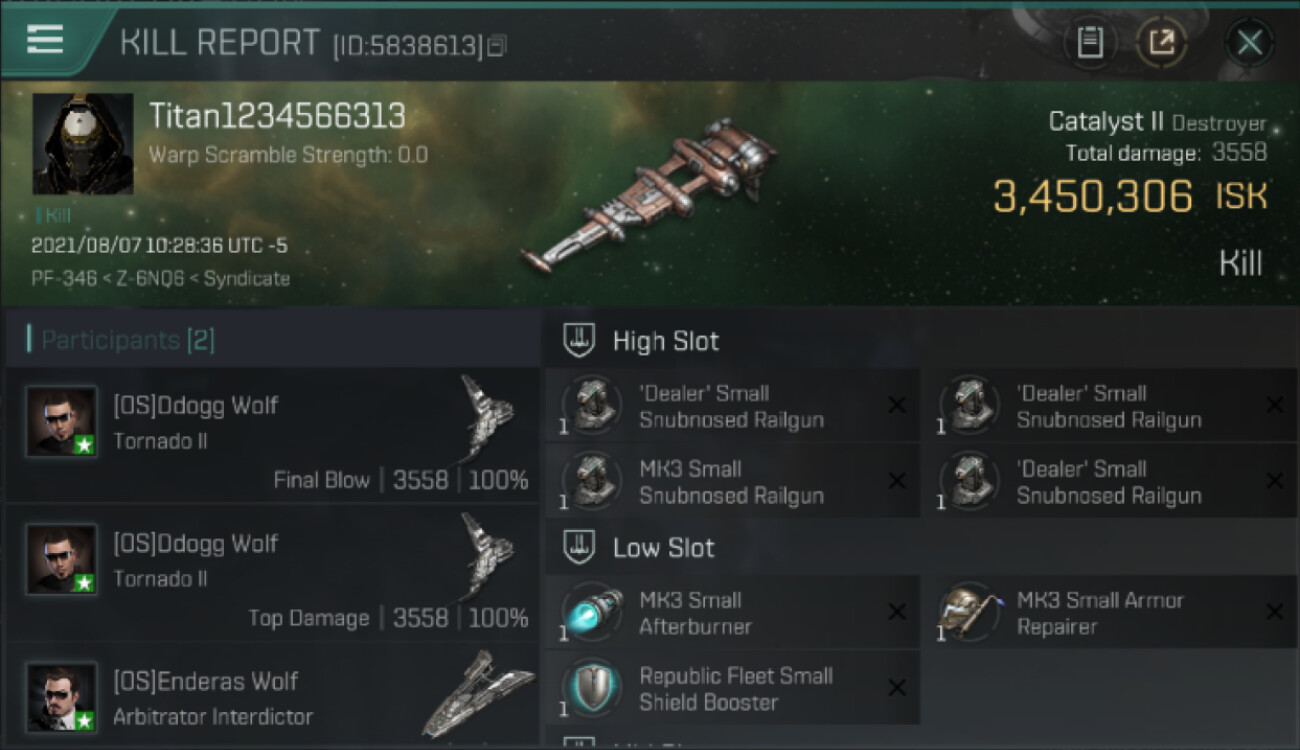Open Enderas Wolf participant entry
1300x750 pixels.
pos(272,696)
